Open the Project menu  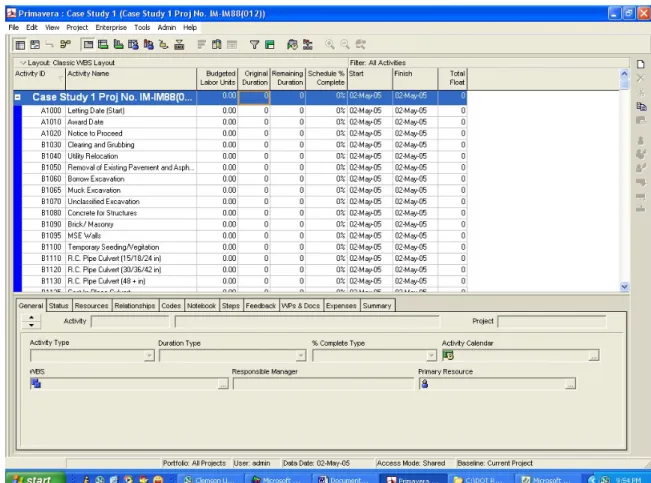77,27
